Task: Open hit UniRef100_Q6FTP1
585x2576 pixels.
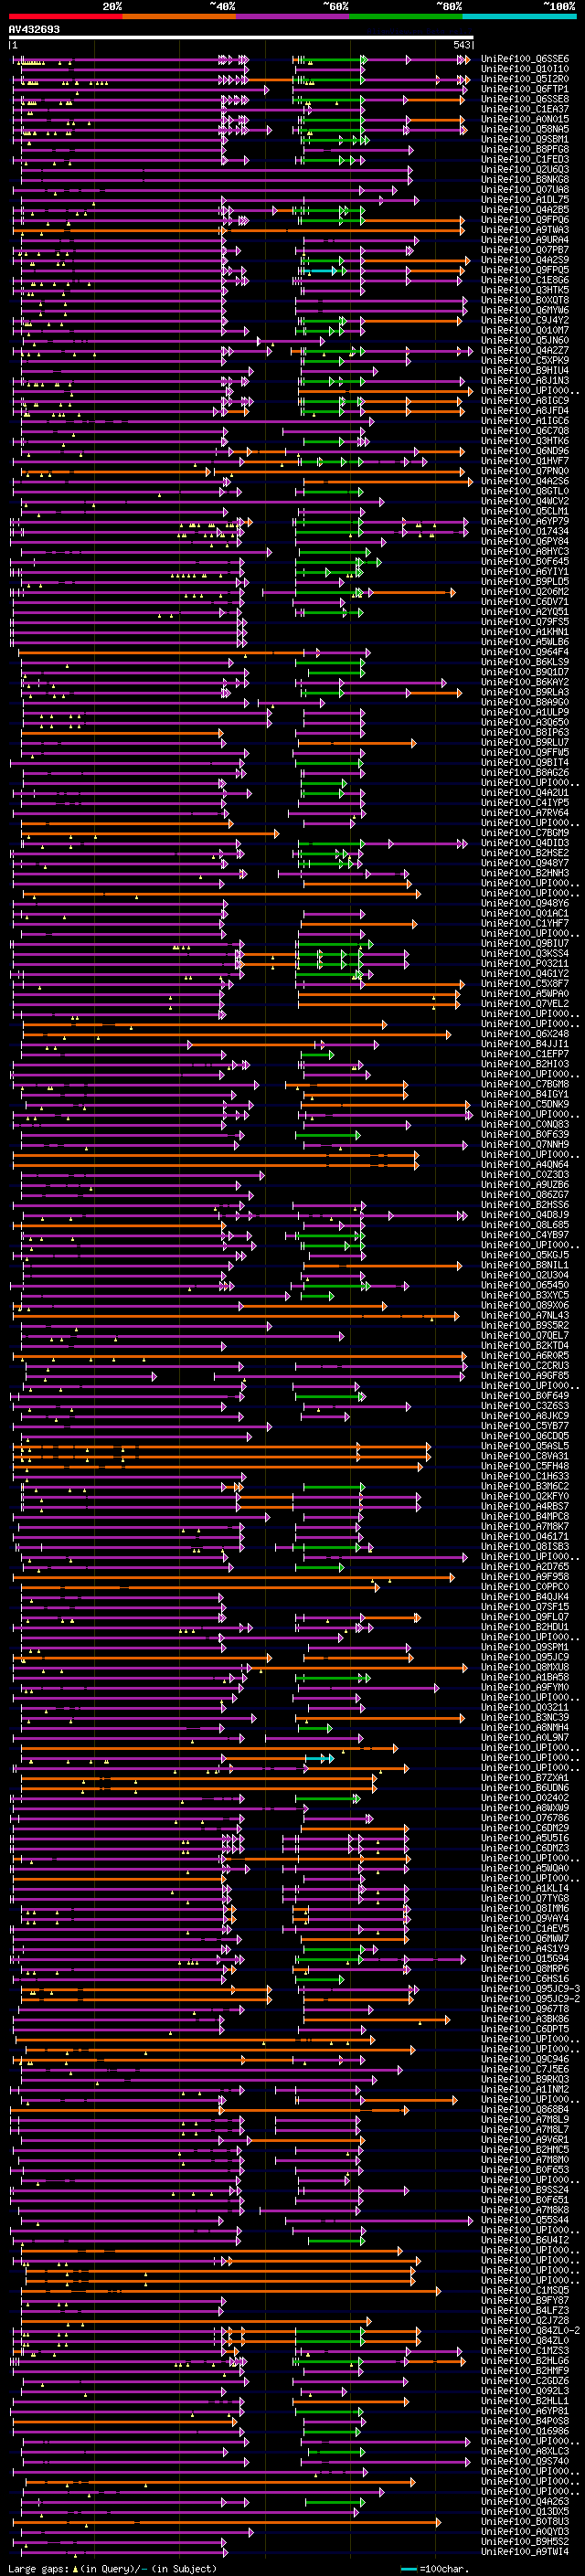Action: click(x=525, y=89)
